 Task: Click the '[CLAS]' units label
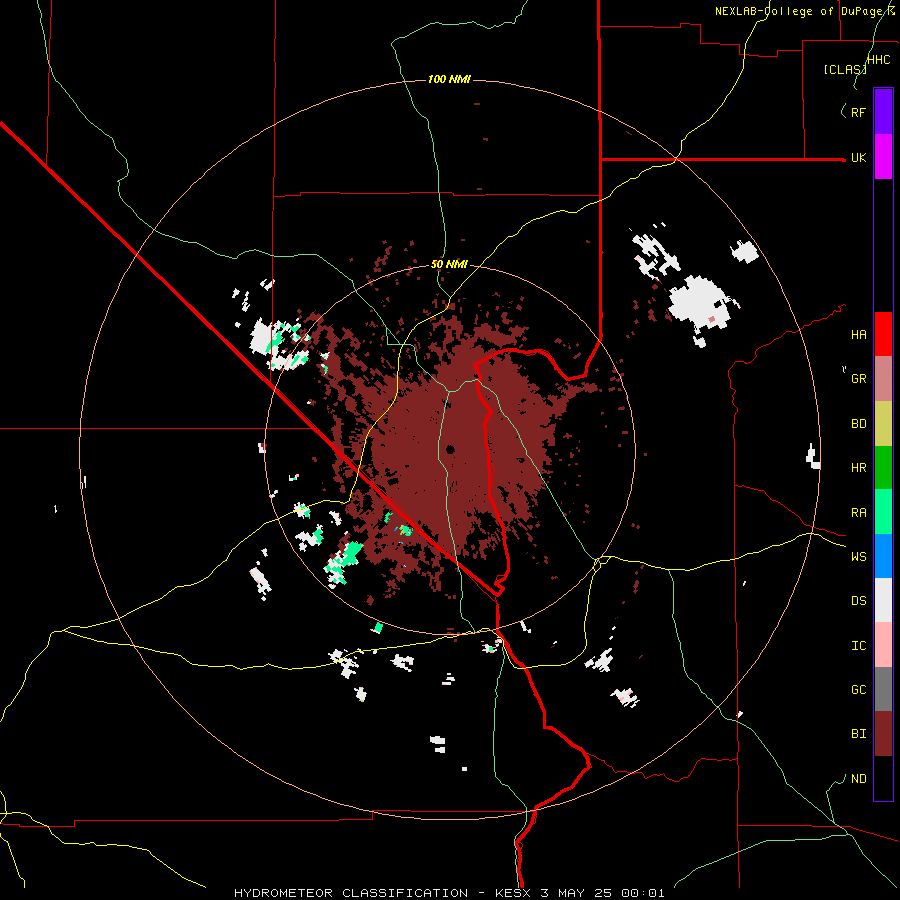(845, 69)
